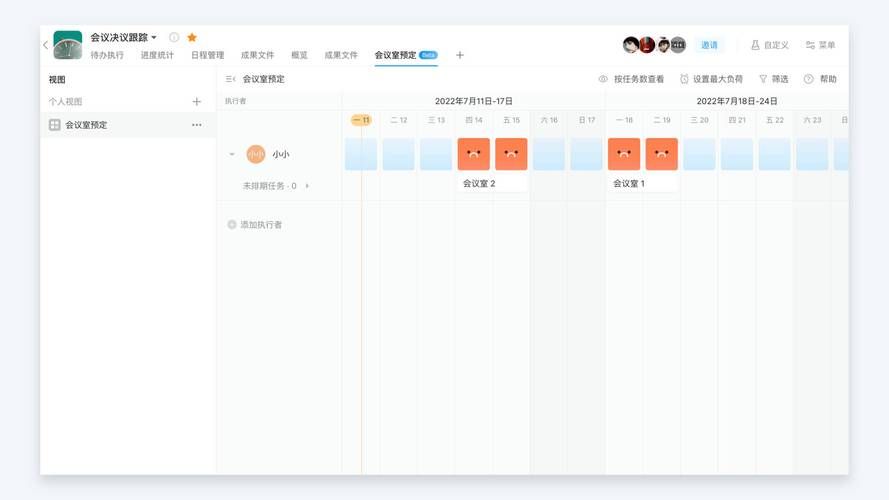
Task: Switch to the 待办执行 tab
Action: (x=107, y=55)
